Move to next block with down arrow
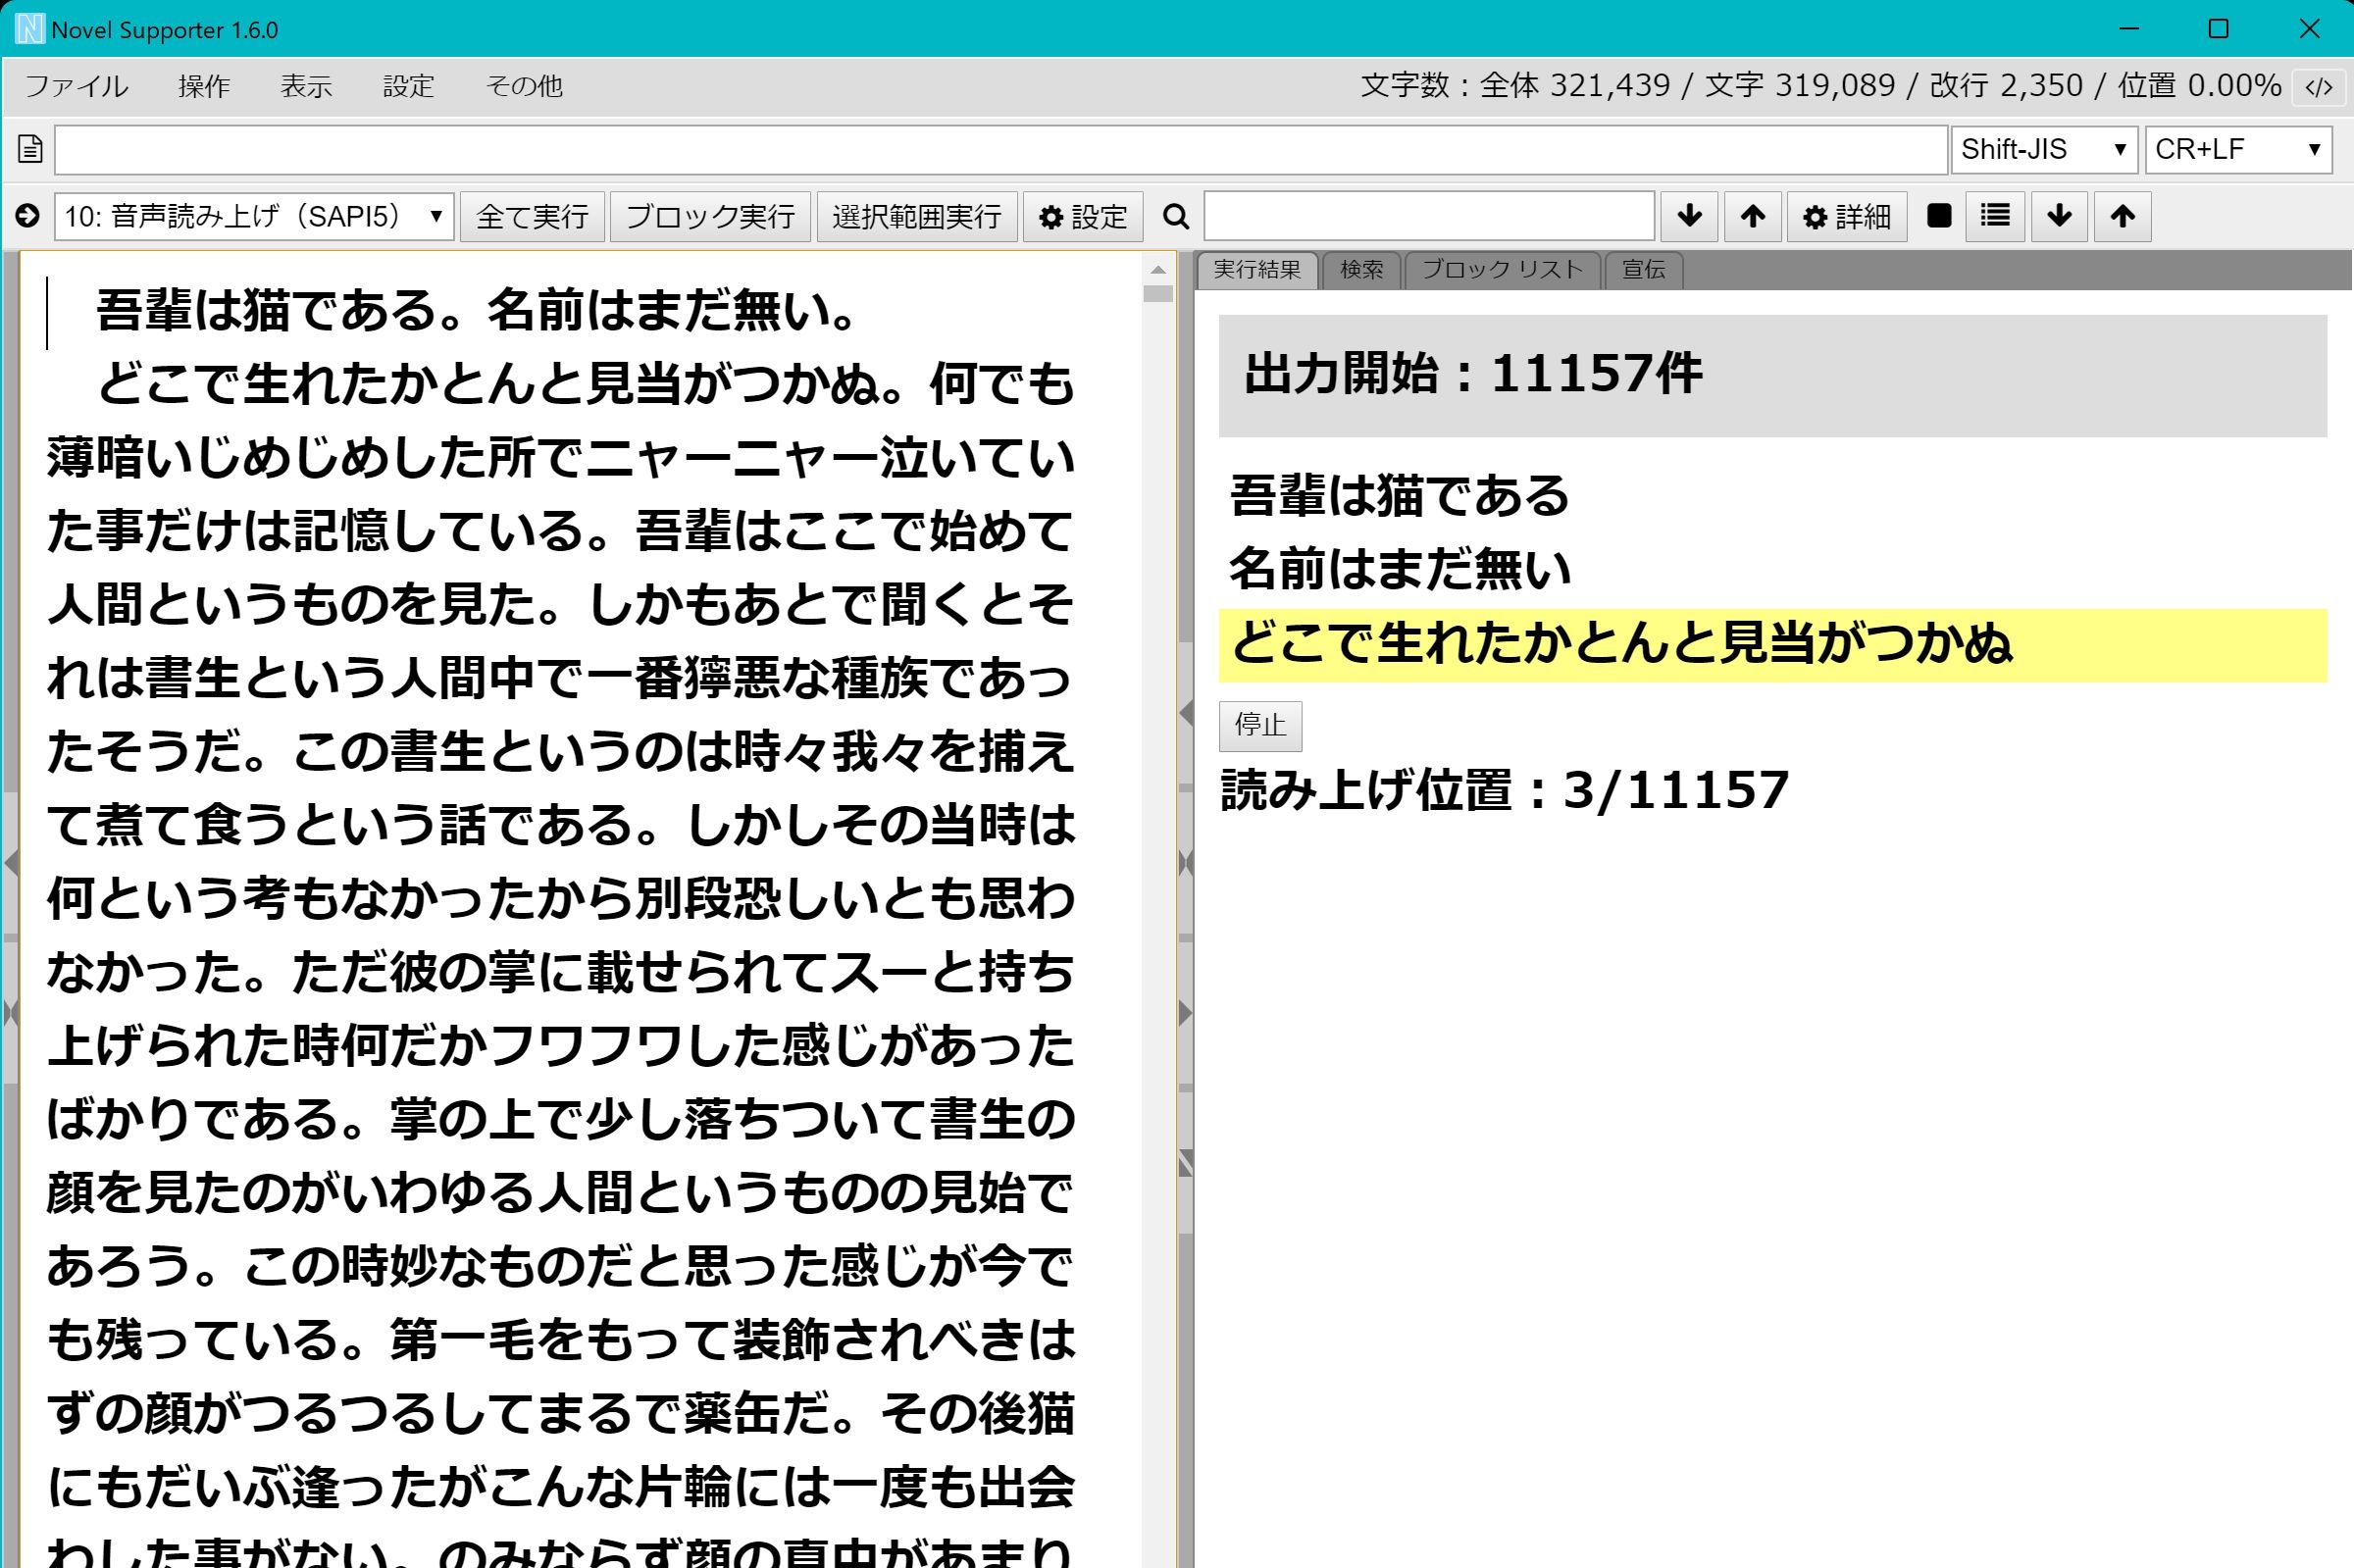2354x1568 pixels. pos(2059,217)
